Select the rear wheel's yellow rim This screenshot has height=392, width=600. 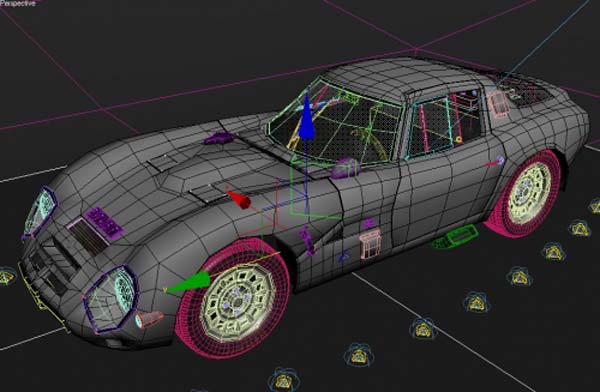(x=530, y=193)
